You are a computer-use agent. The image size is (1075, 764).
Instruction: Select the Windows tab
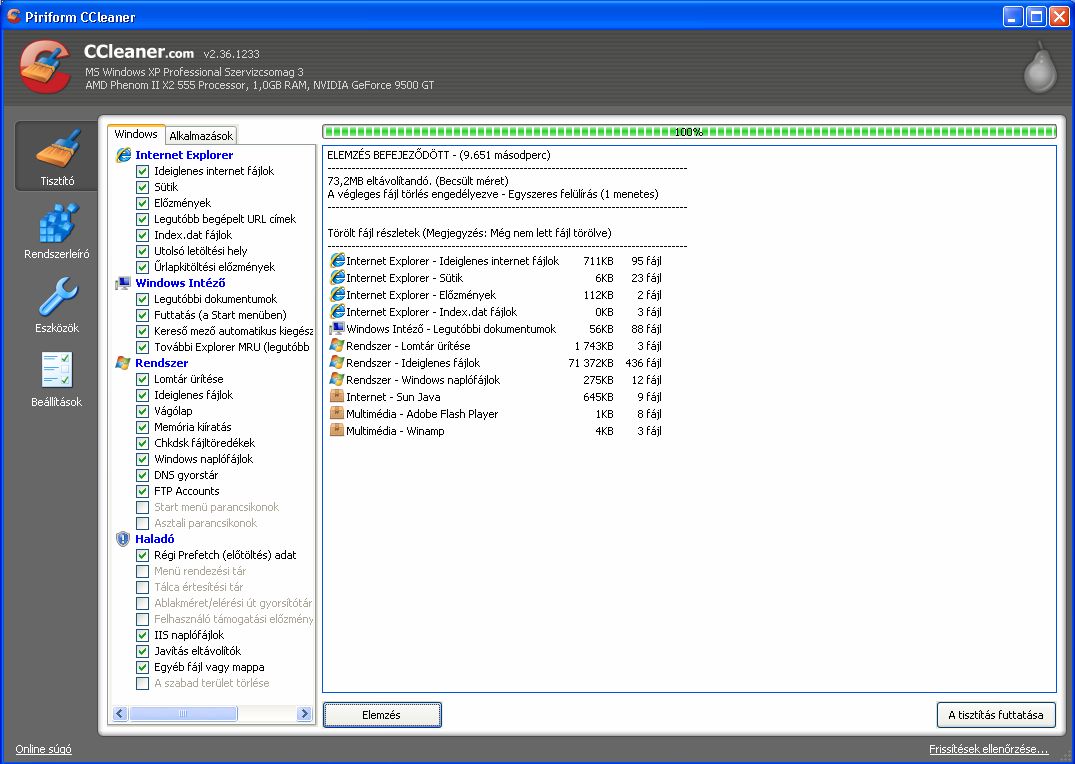tap(136, 132)
